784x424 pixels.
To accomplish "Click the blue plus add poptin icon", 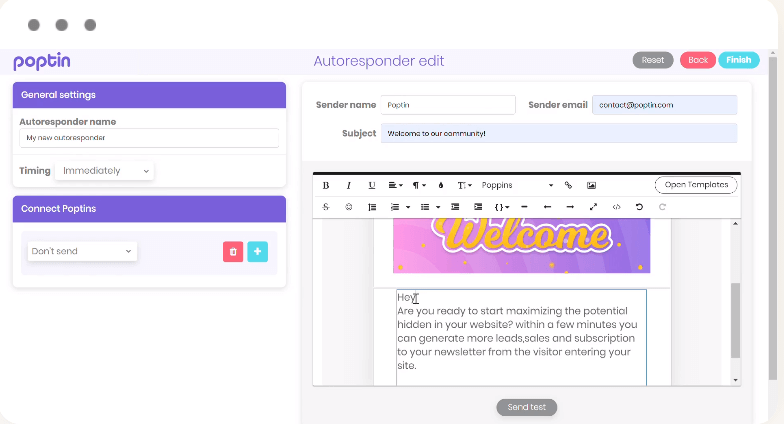I will (257, 251).
